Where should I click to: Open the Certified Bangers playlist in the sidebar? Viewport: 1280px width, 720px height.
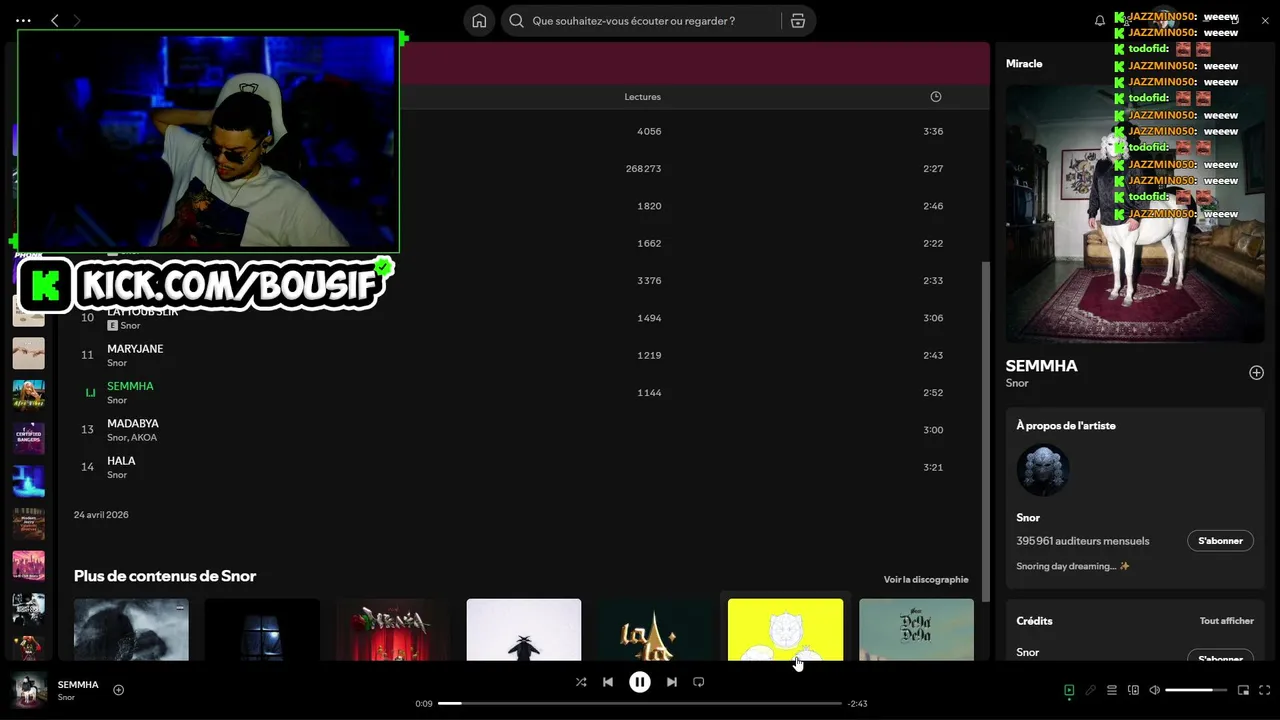click(x=28, y=439)
